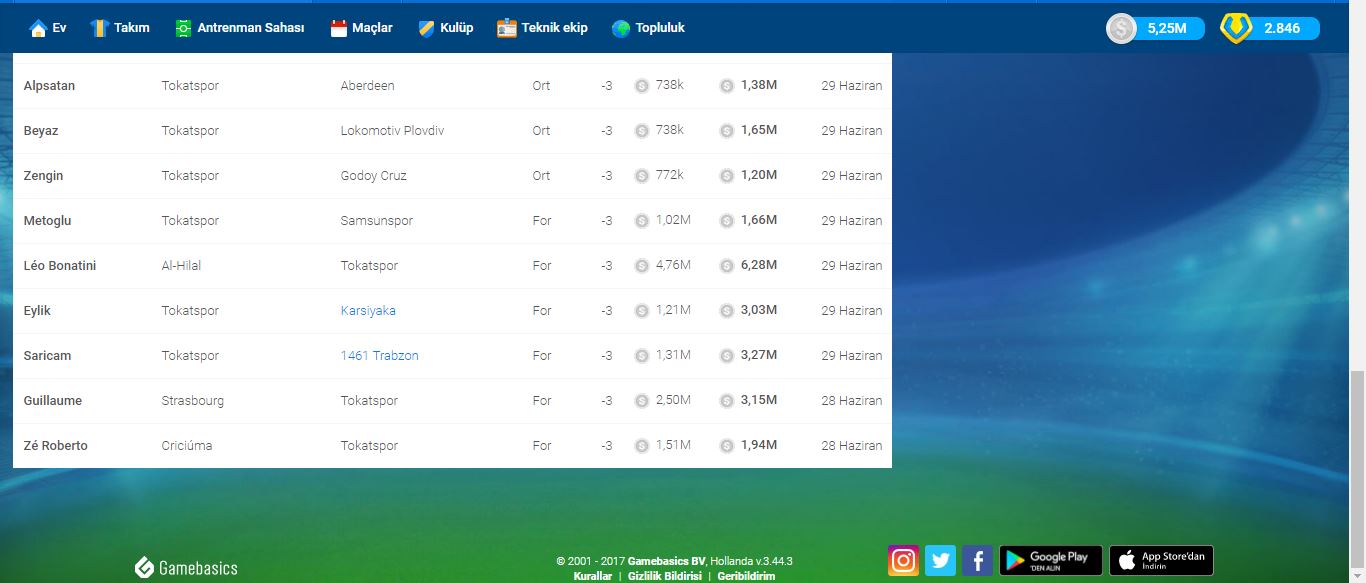Select player name Zé Roberto
This screenshot has height=583, width=1366.
click(x=56, y=446)
